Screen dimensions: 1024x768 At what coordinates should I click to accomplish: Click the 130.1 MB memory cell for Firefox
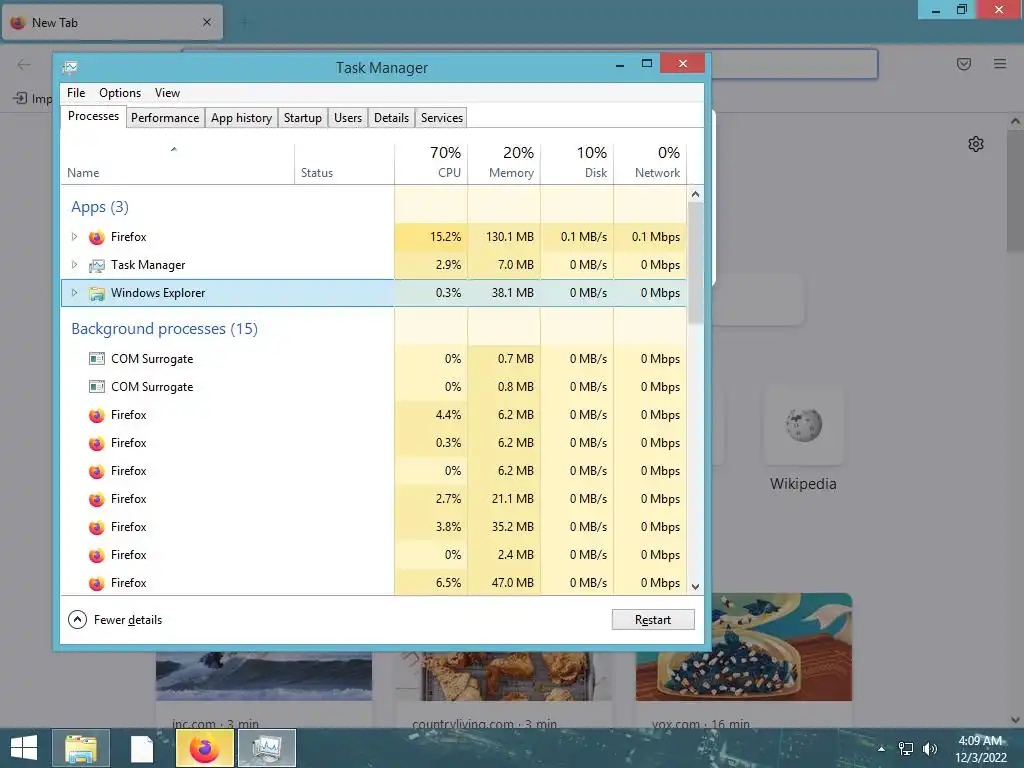point(504,236)
